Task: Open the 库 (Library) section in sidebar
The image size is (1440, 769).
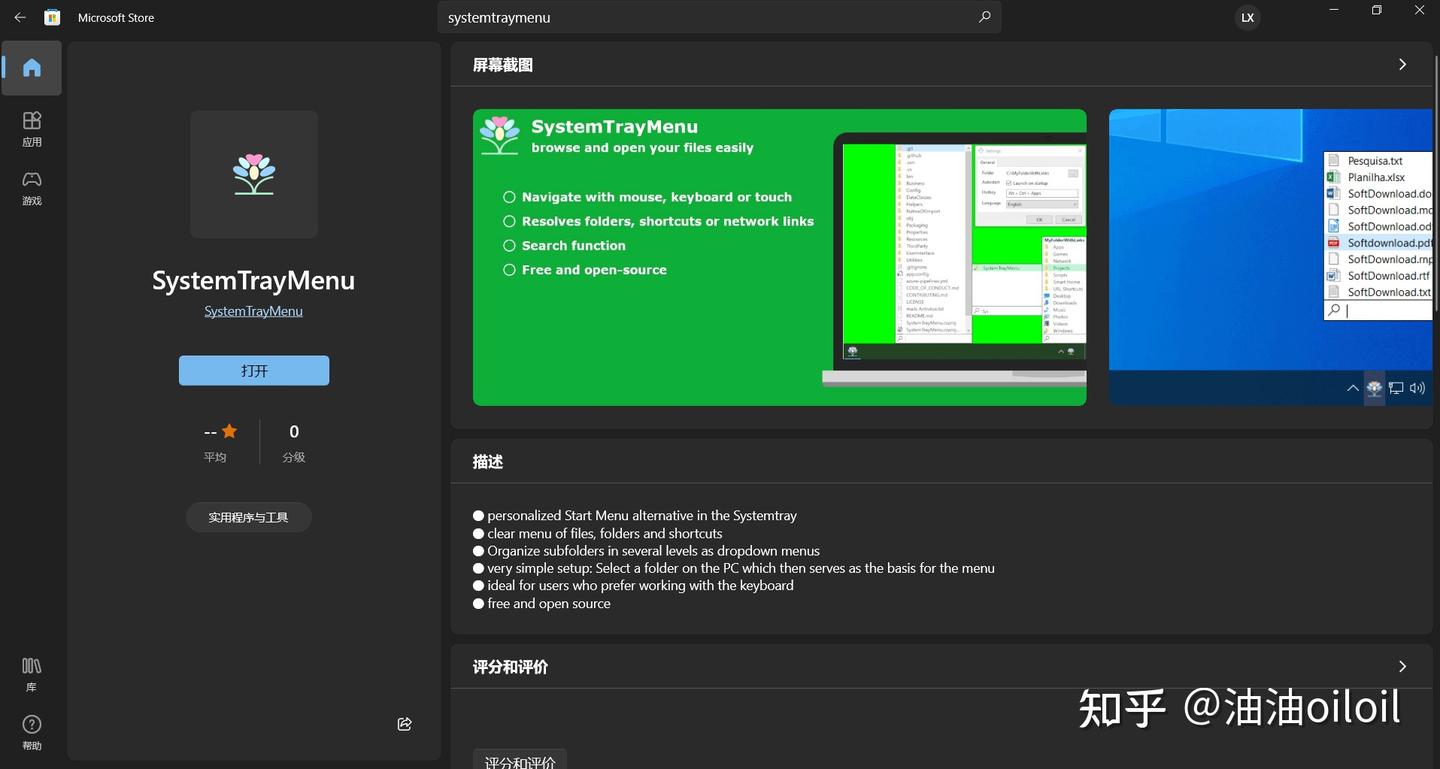Action: point(31,672)
